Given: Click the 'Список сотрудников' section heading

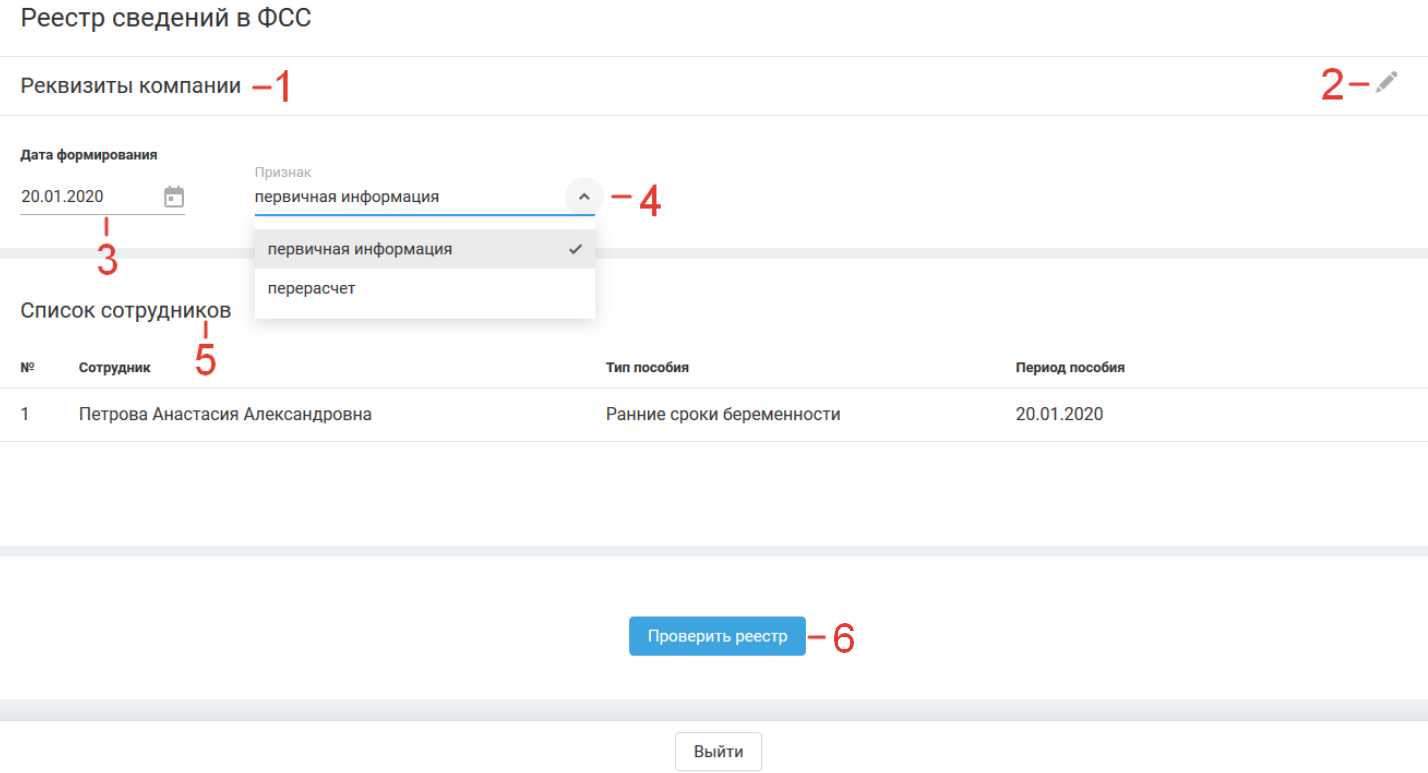Looking at the screenshot, I should point(125,311).
